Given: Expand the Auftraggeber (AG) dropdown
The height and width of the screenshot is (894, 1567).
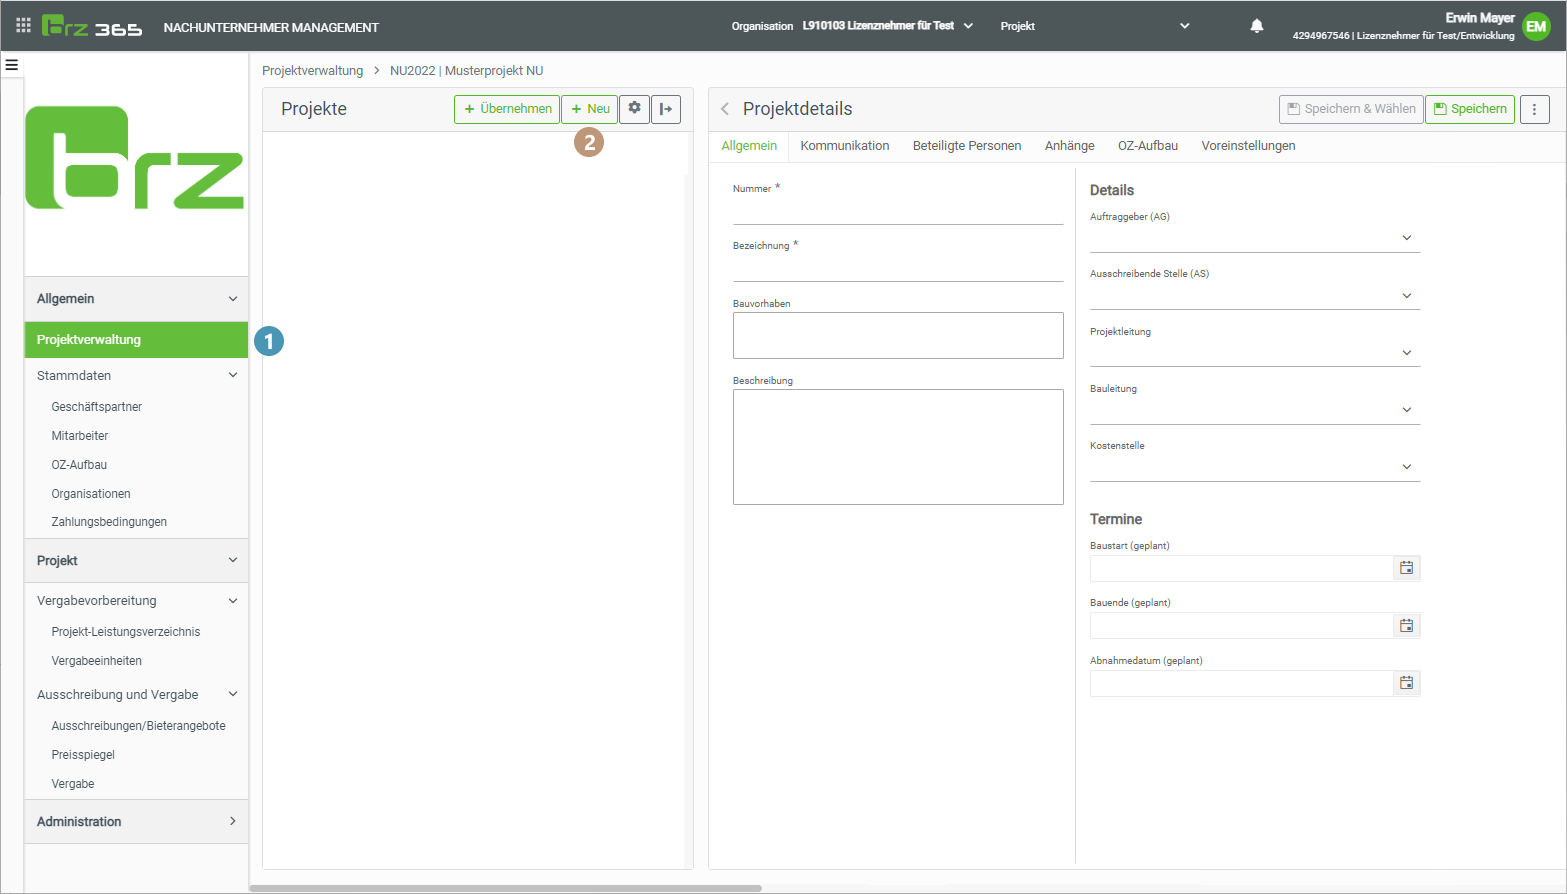Looking at the screenshot, I should pos(1406,238).
